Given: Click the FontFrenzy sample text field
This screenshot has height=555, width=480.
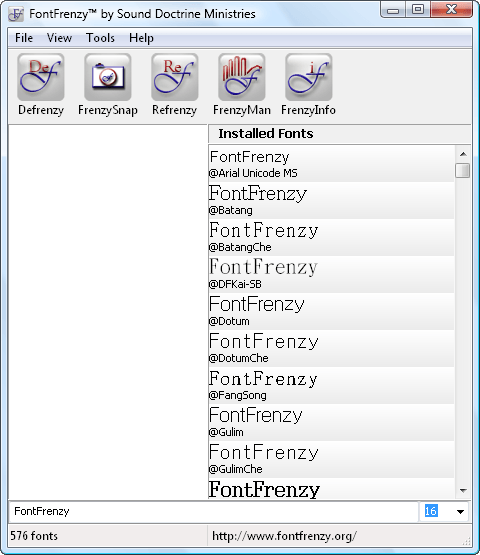Looking at the screenshot, I should pyautogui.click(x=213, y=511).
